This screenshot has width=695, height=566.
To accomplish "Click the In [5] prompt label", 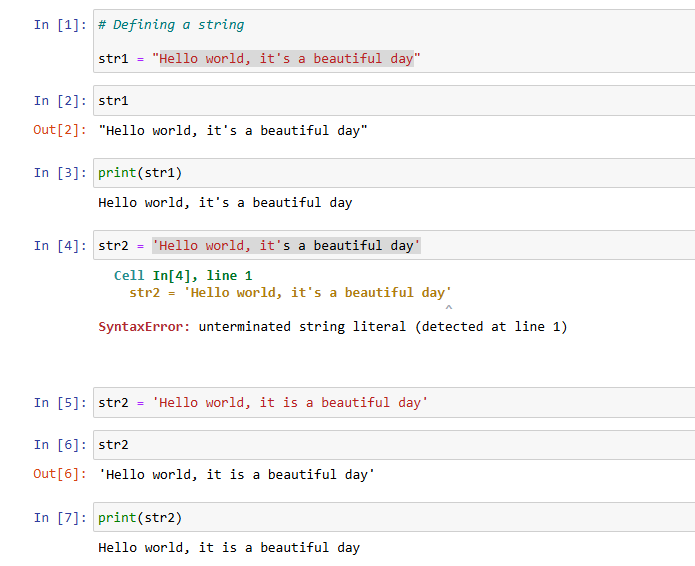I will pyautogui.click(x=60, y=402).
